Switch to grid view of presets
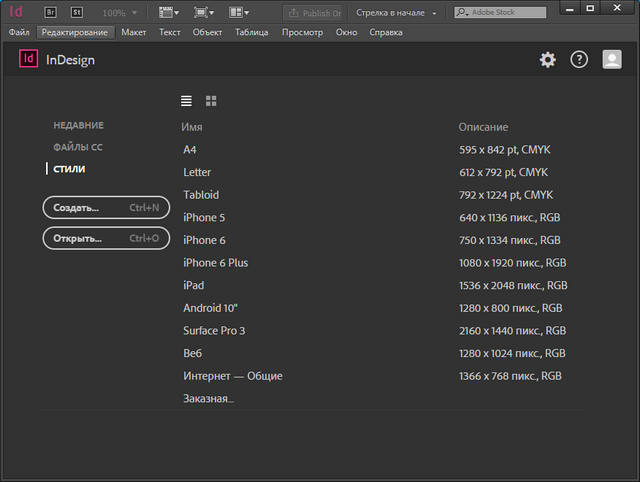The height and width of the screenshot is (482, 640). [211, 101]
